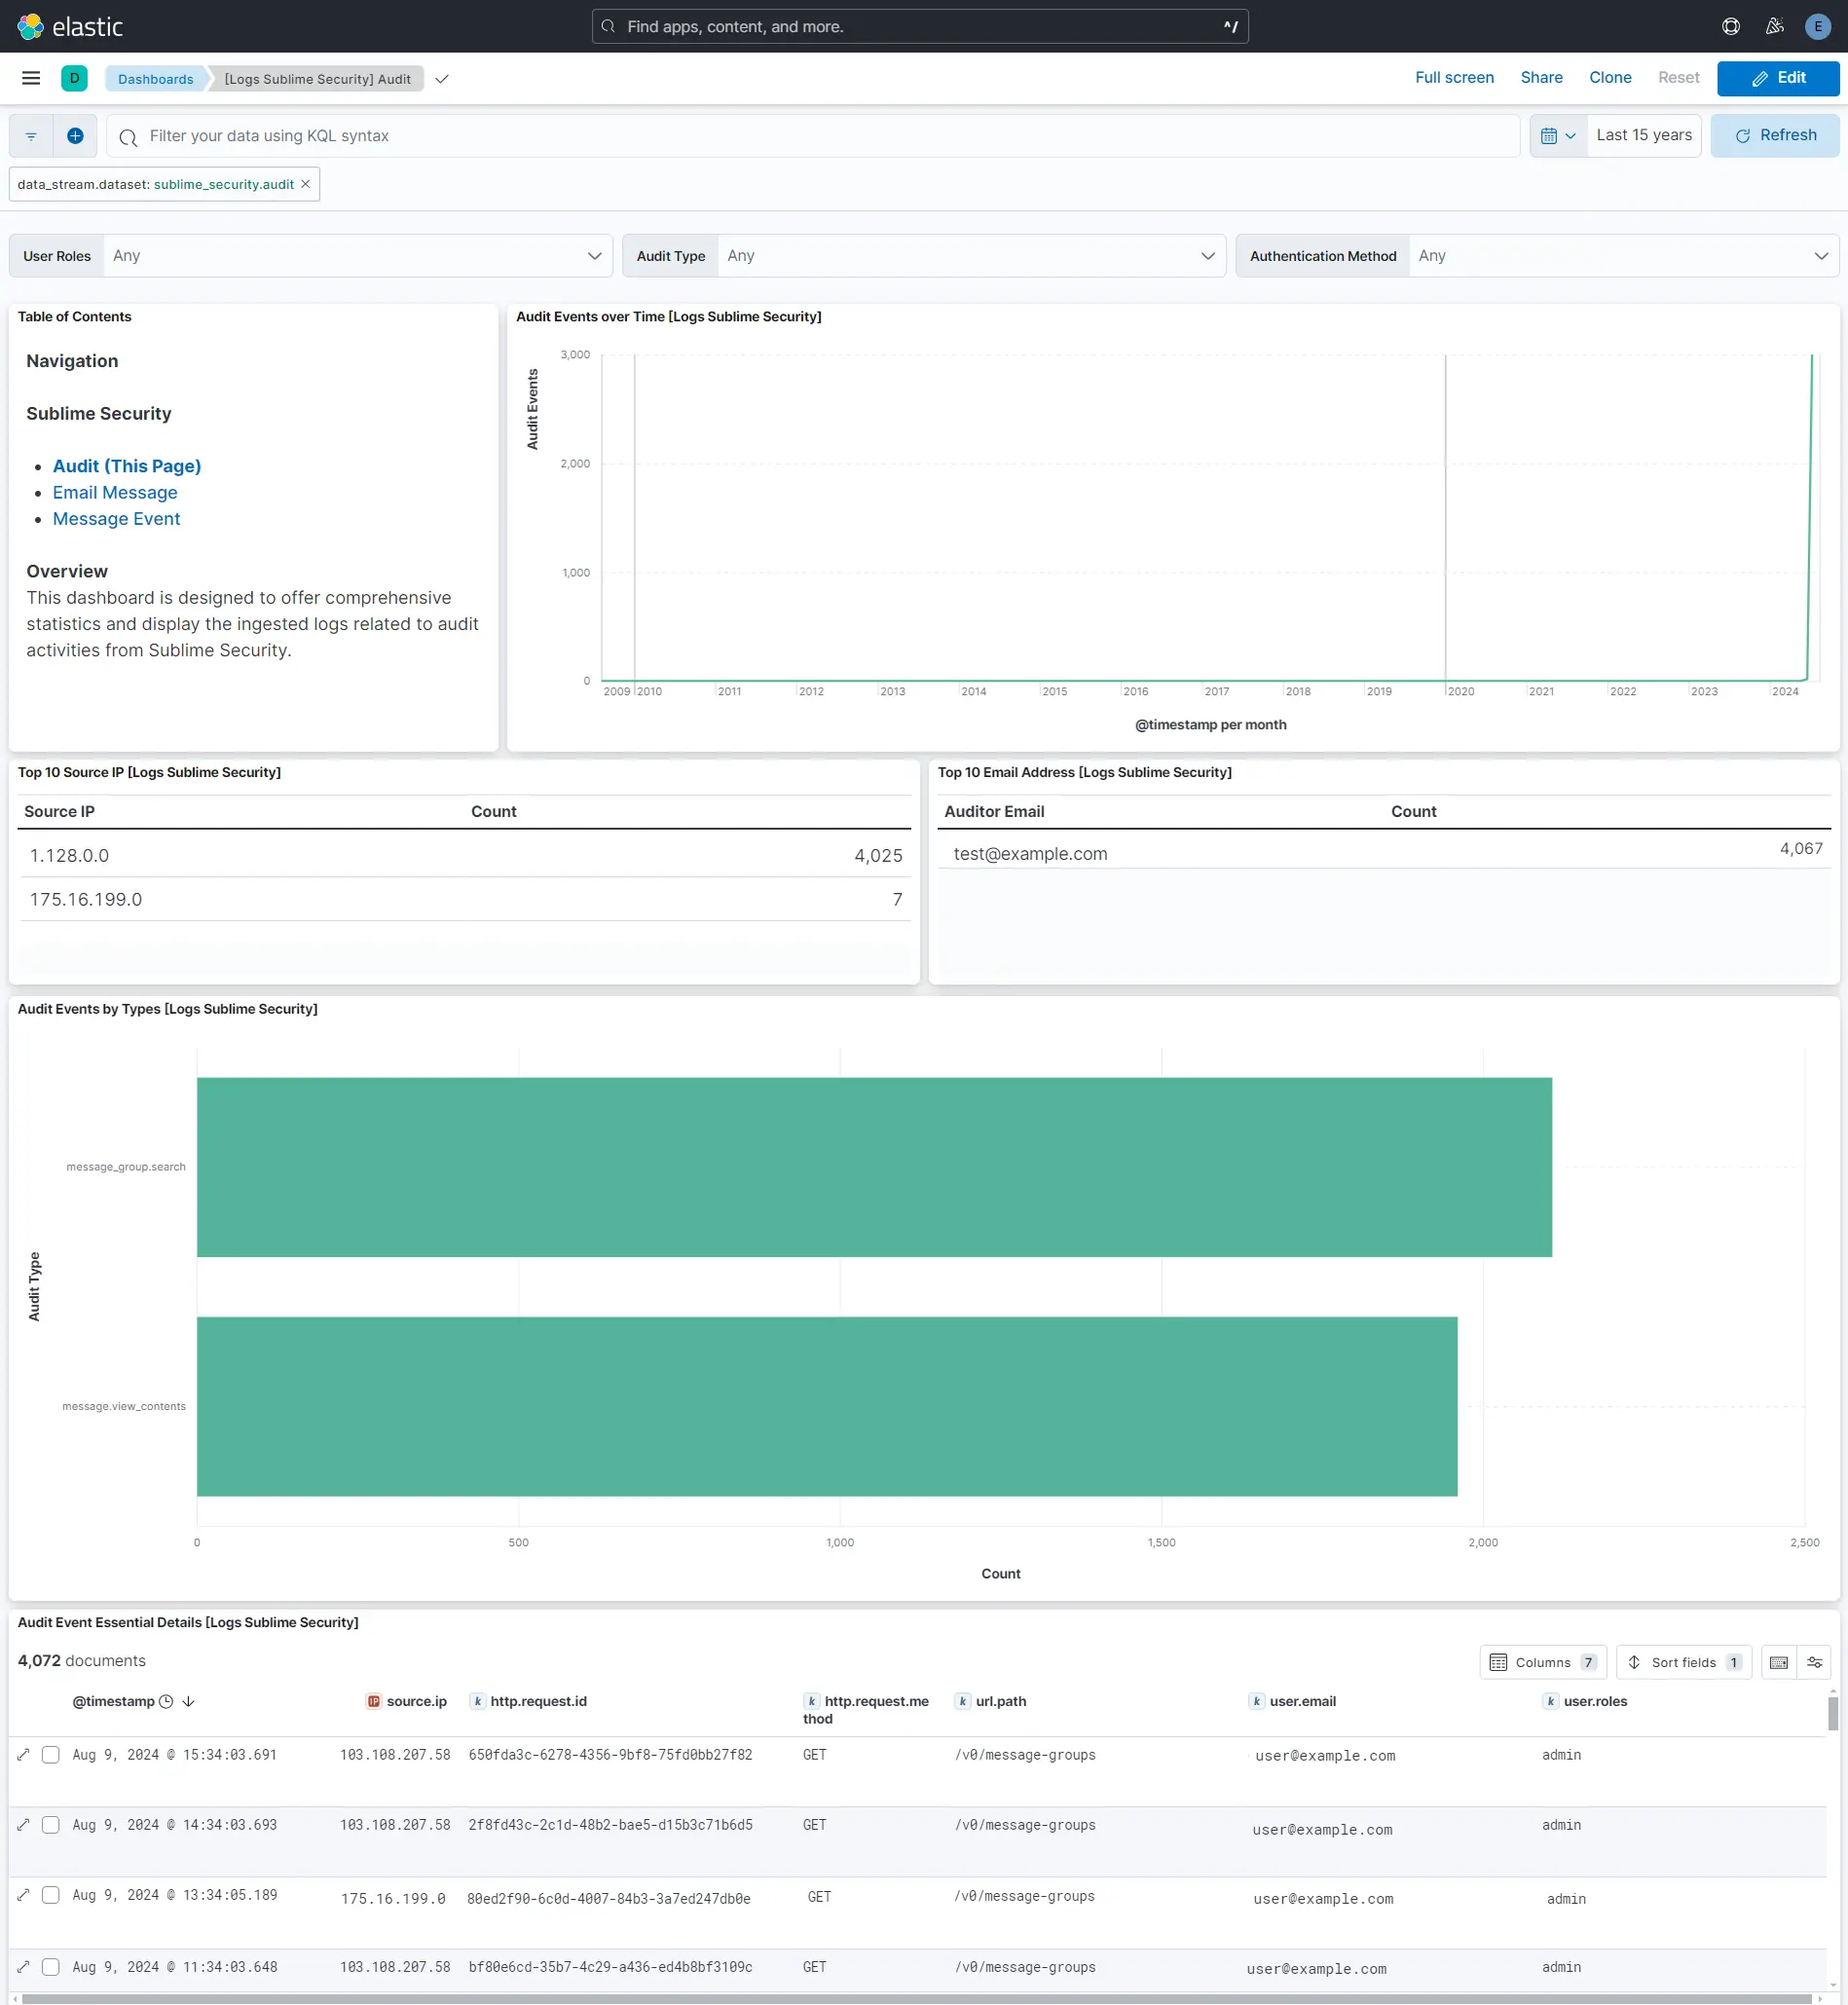Screen dimensions: 1848x2005
Task: Open the main navigation hamburger menu
Action: click(31, 78)
